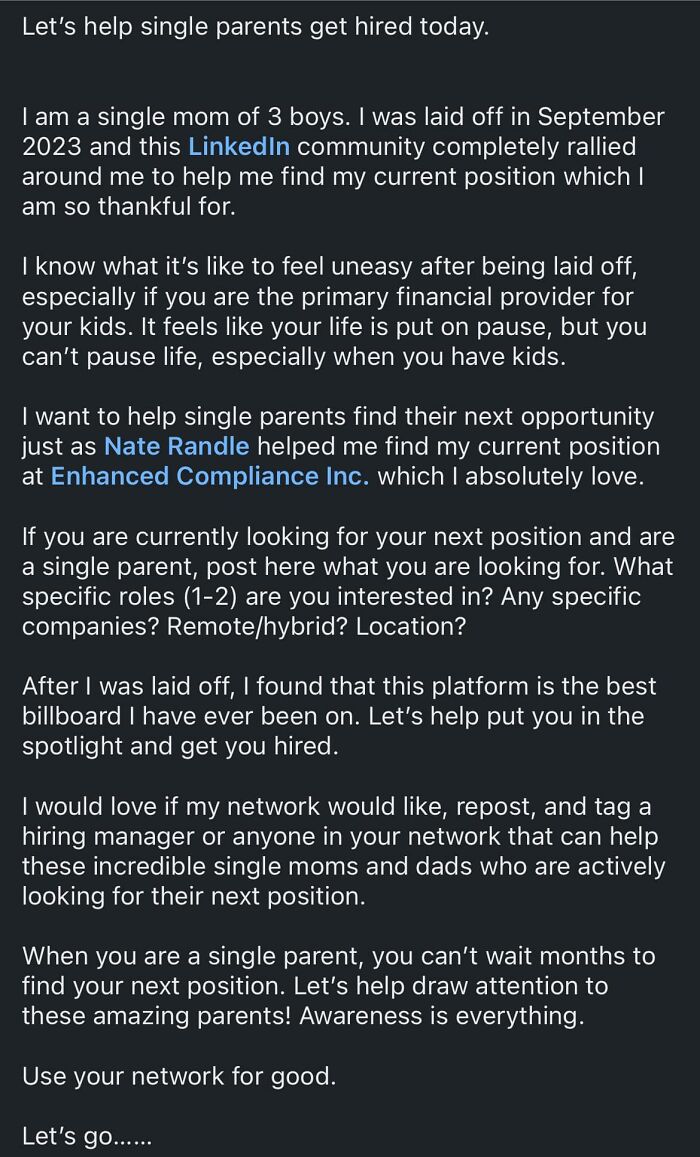
Task: Click the headline "Let's help single parents get hired today"
Action: 255,26
